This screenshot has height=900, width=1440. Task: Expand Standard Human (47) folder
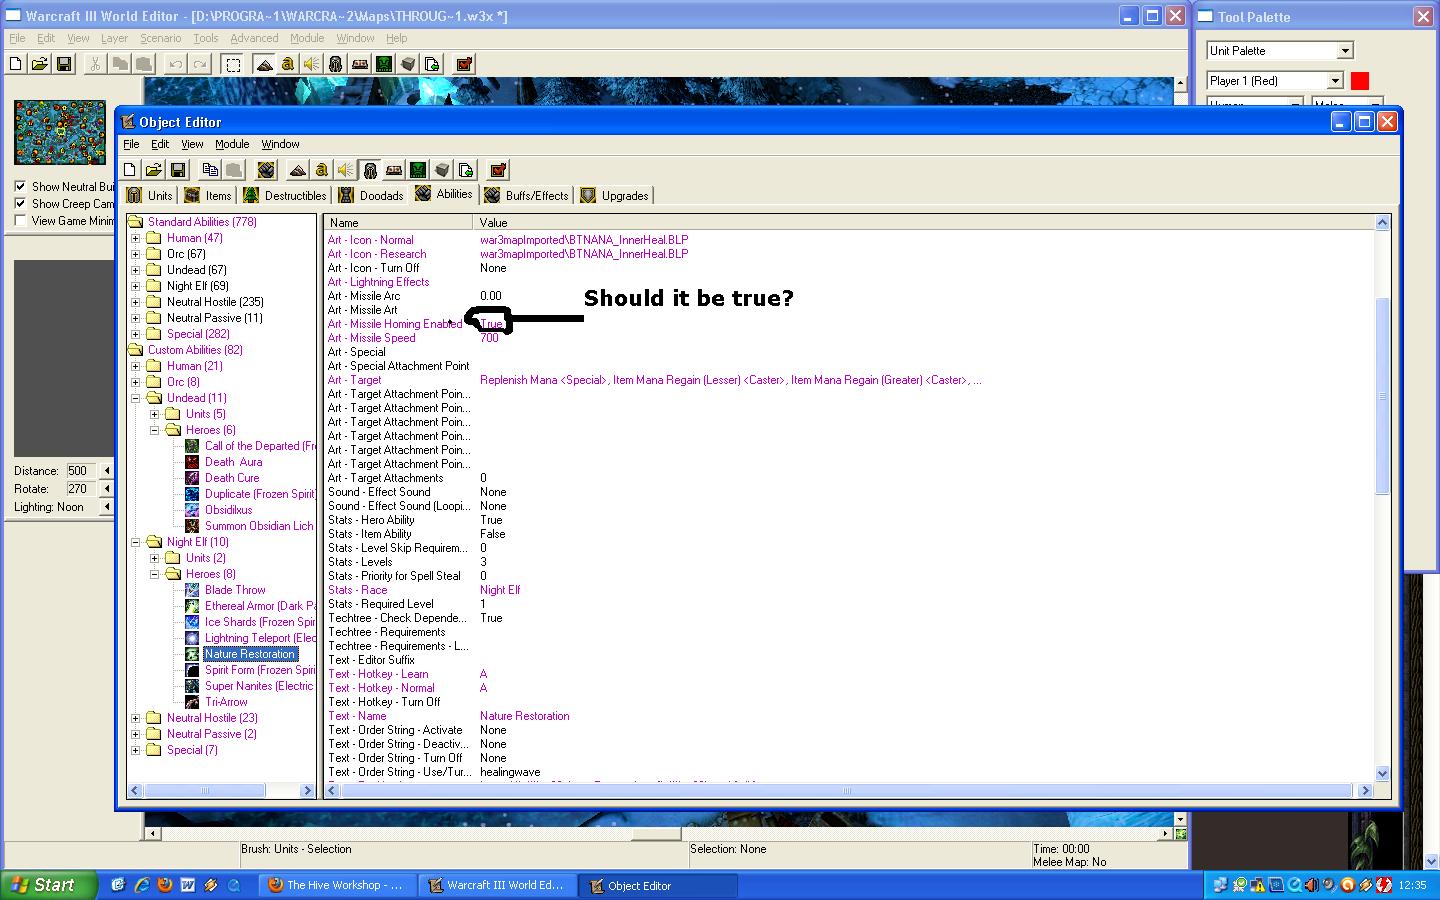pos(136,238)
